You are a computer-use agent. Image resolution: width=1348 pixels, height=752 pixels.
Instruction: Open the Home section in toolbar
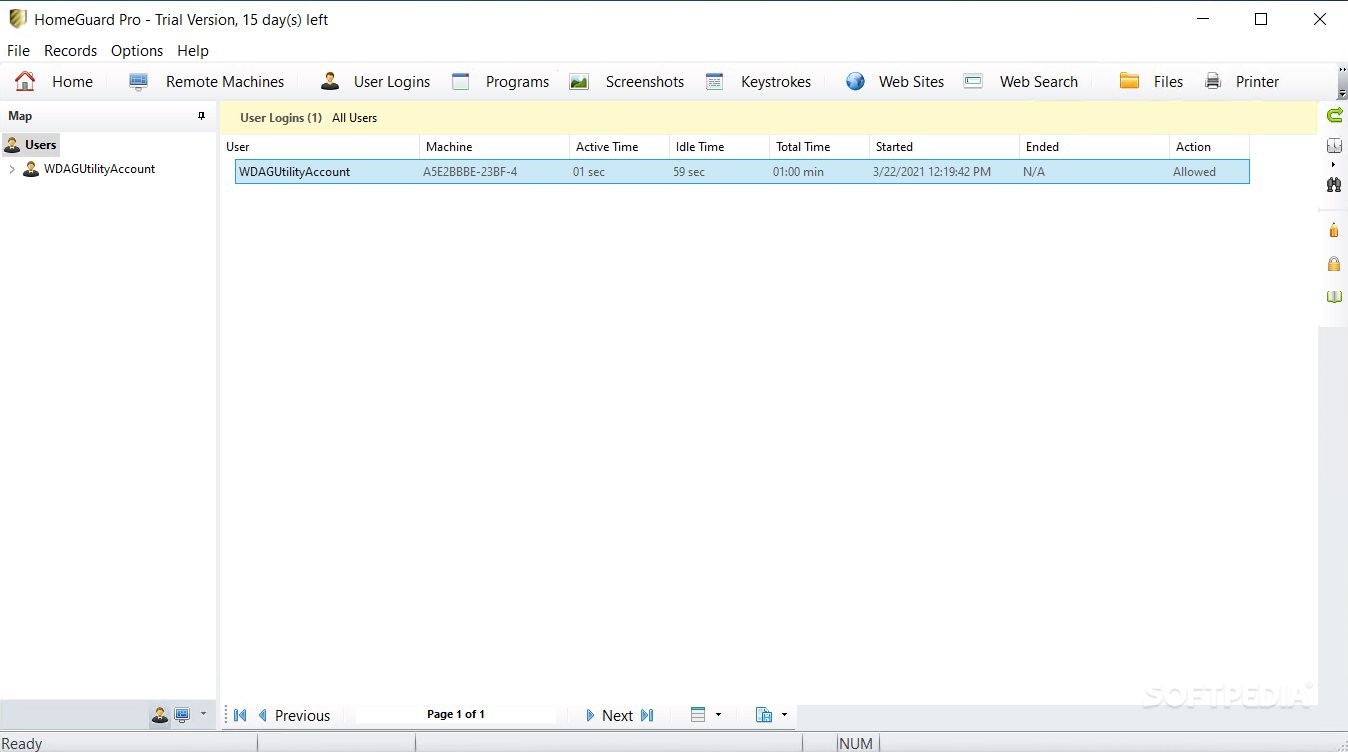[54, 82]
